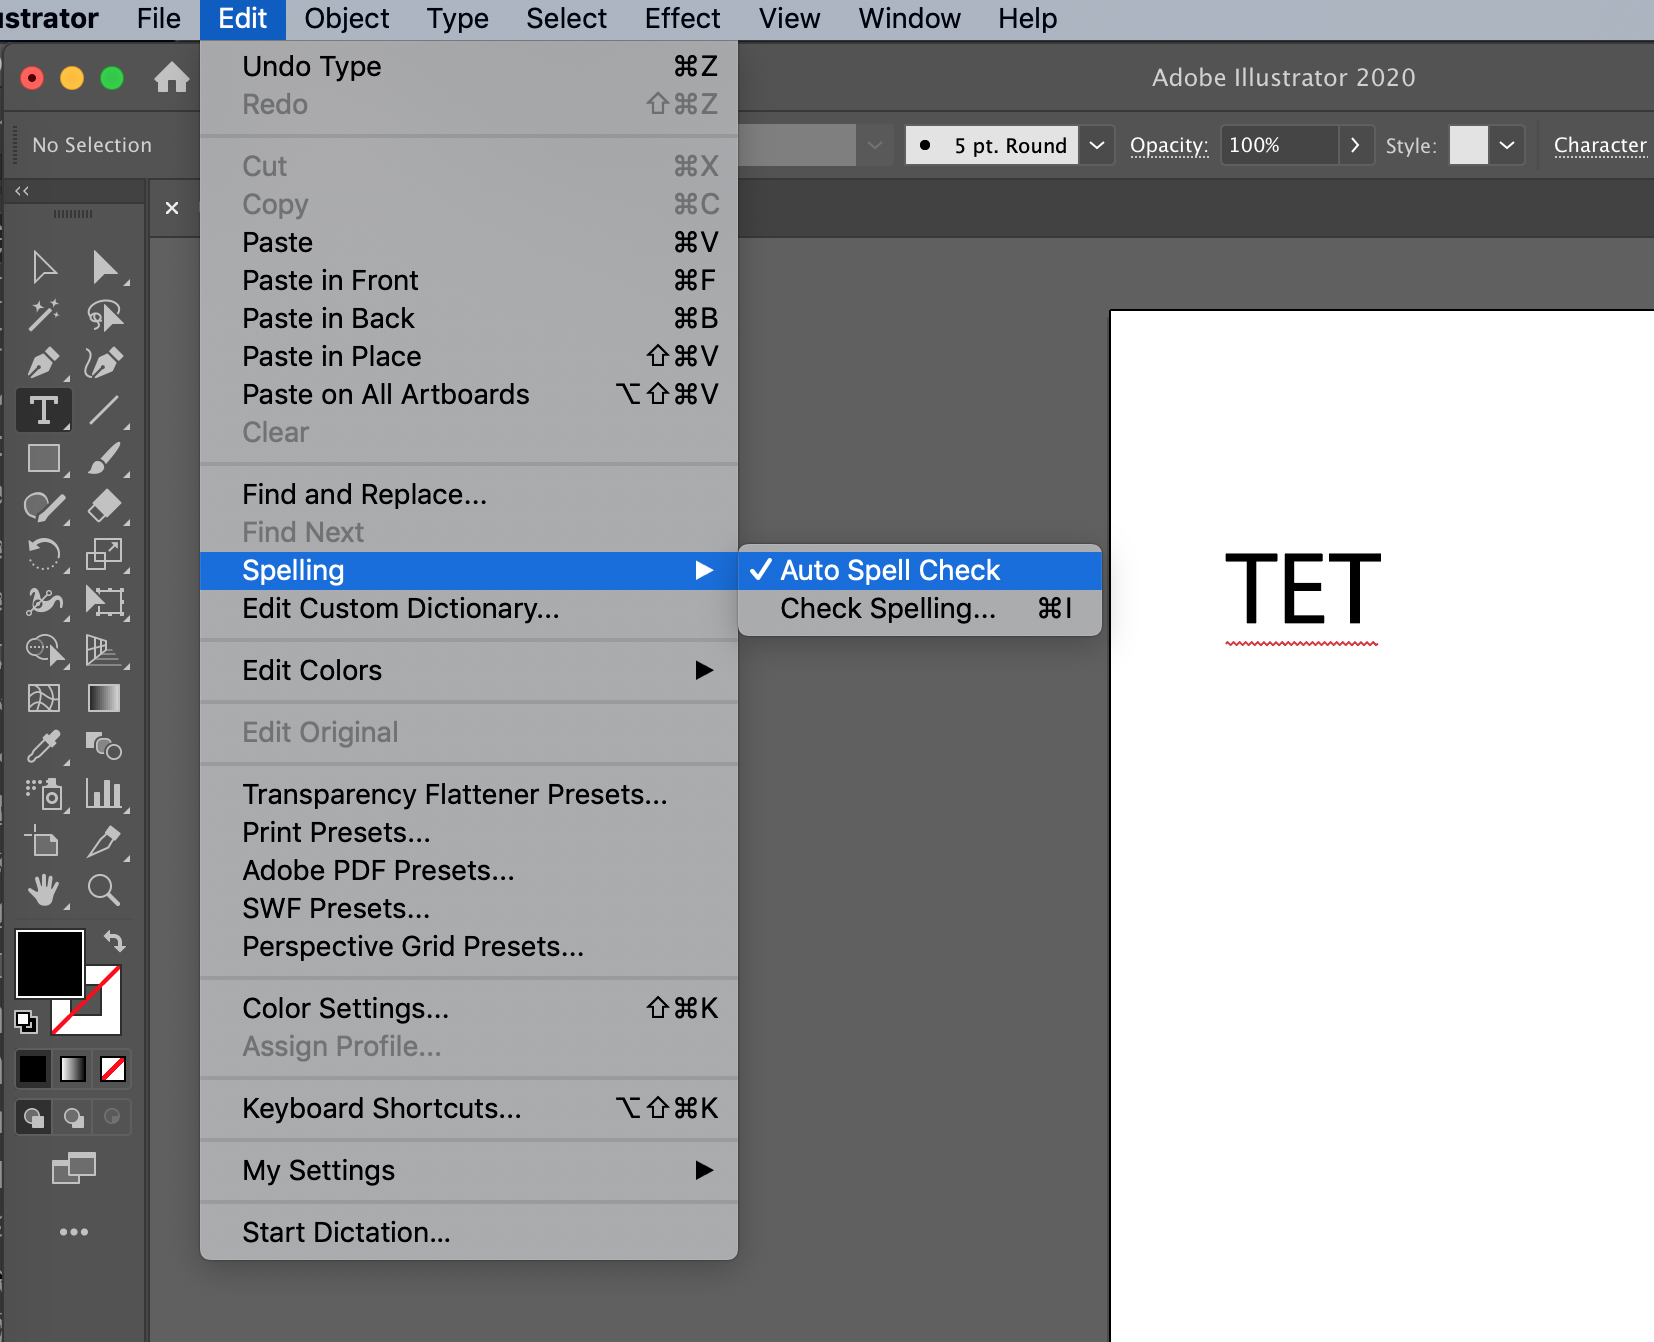Swap fill and stroke colors
This screenshot has height=1342, width=1654.
point(114,941)
